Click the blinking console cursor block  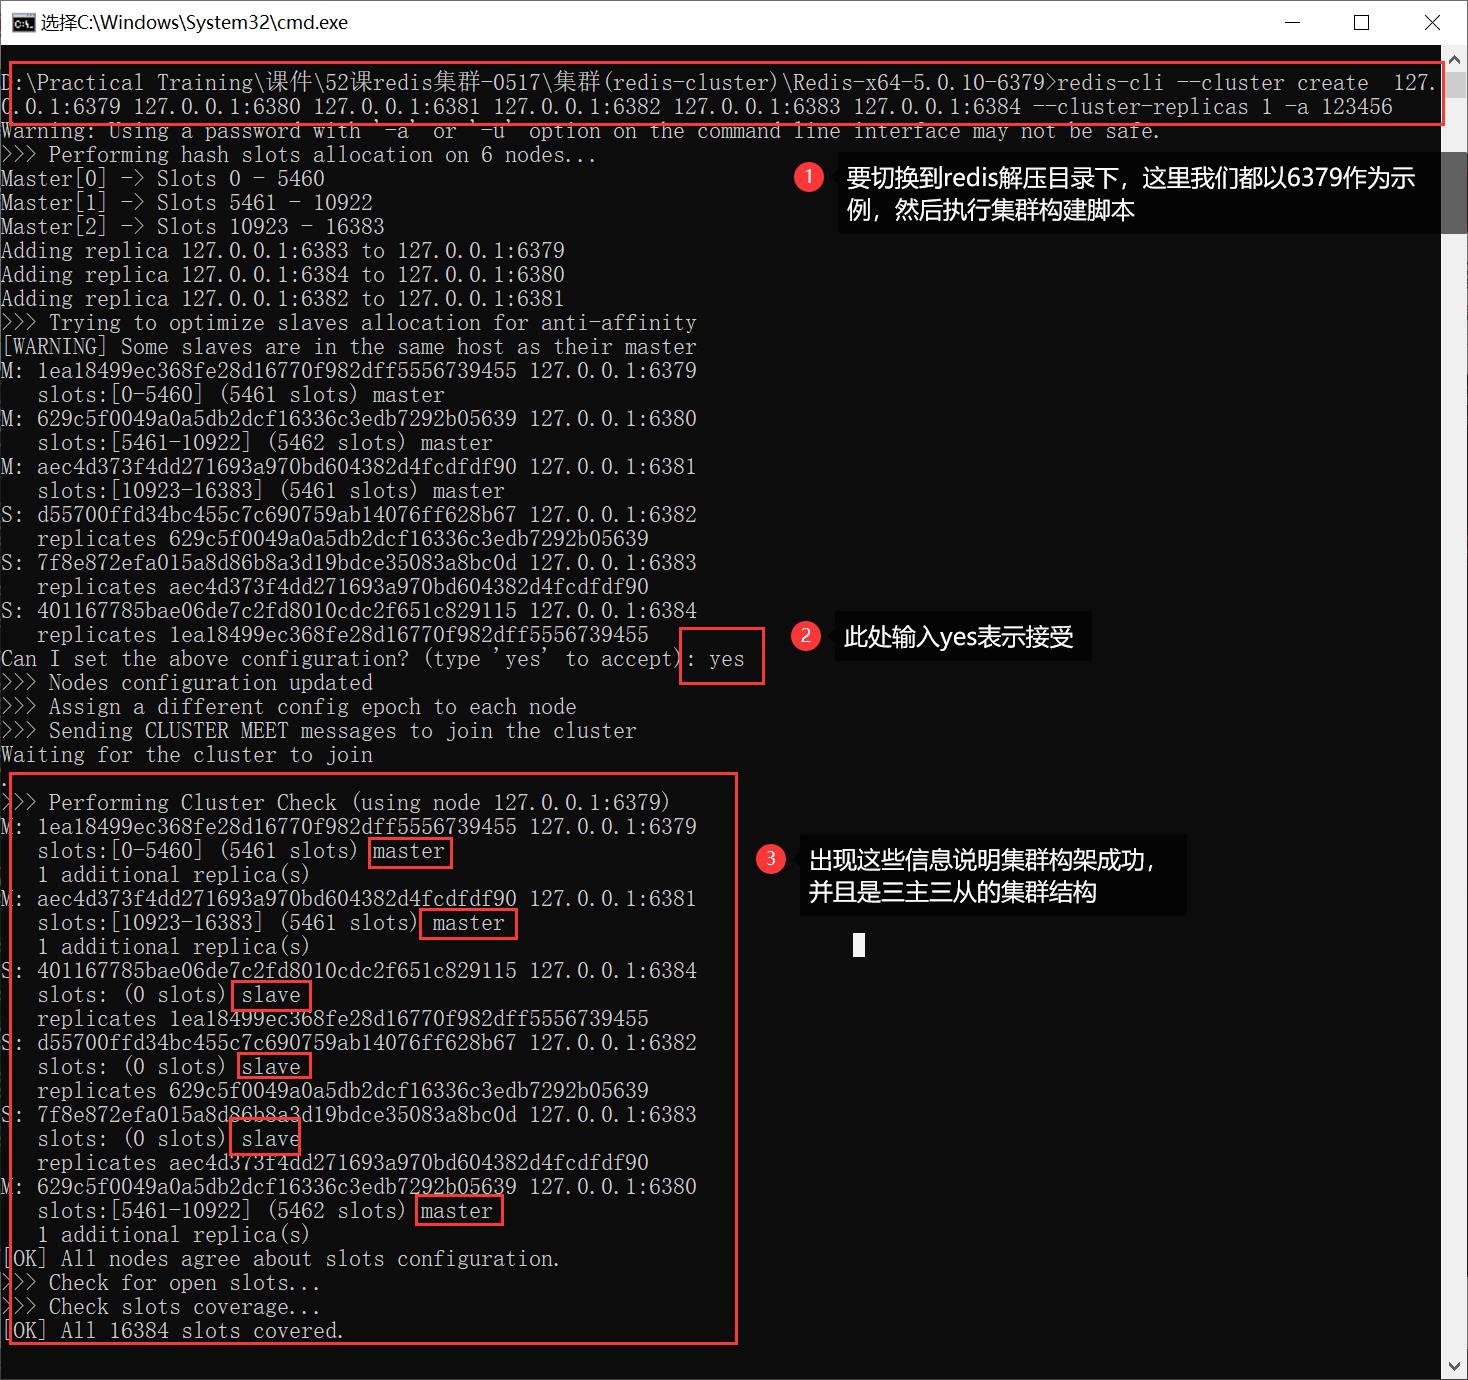(859, 945)
